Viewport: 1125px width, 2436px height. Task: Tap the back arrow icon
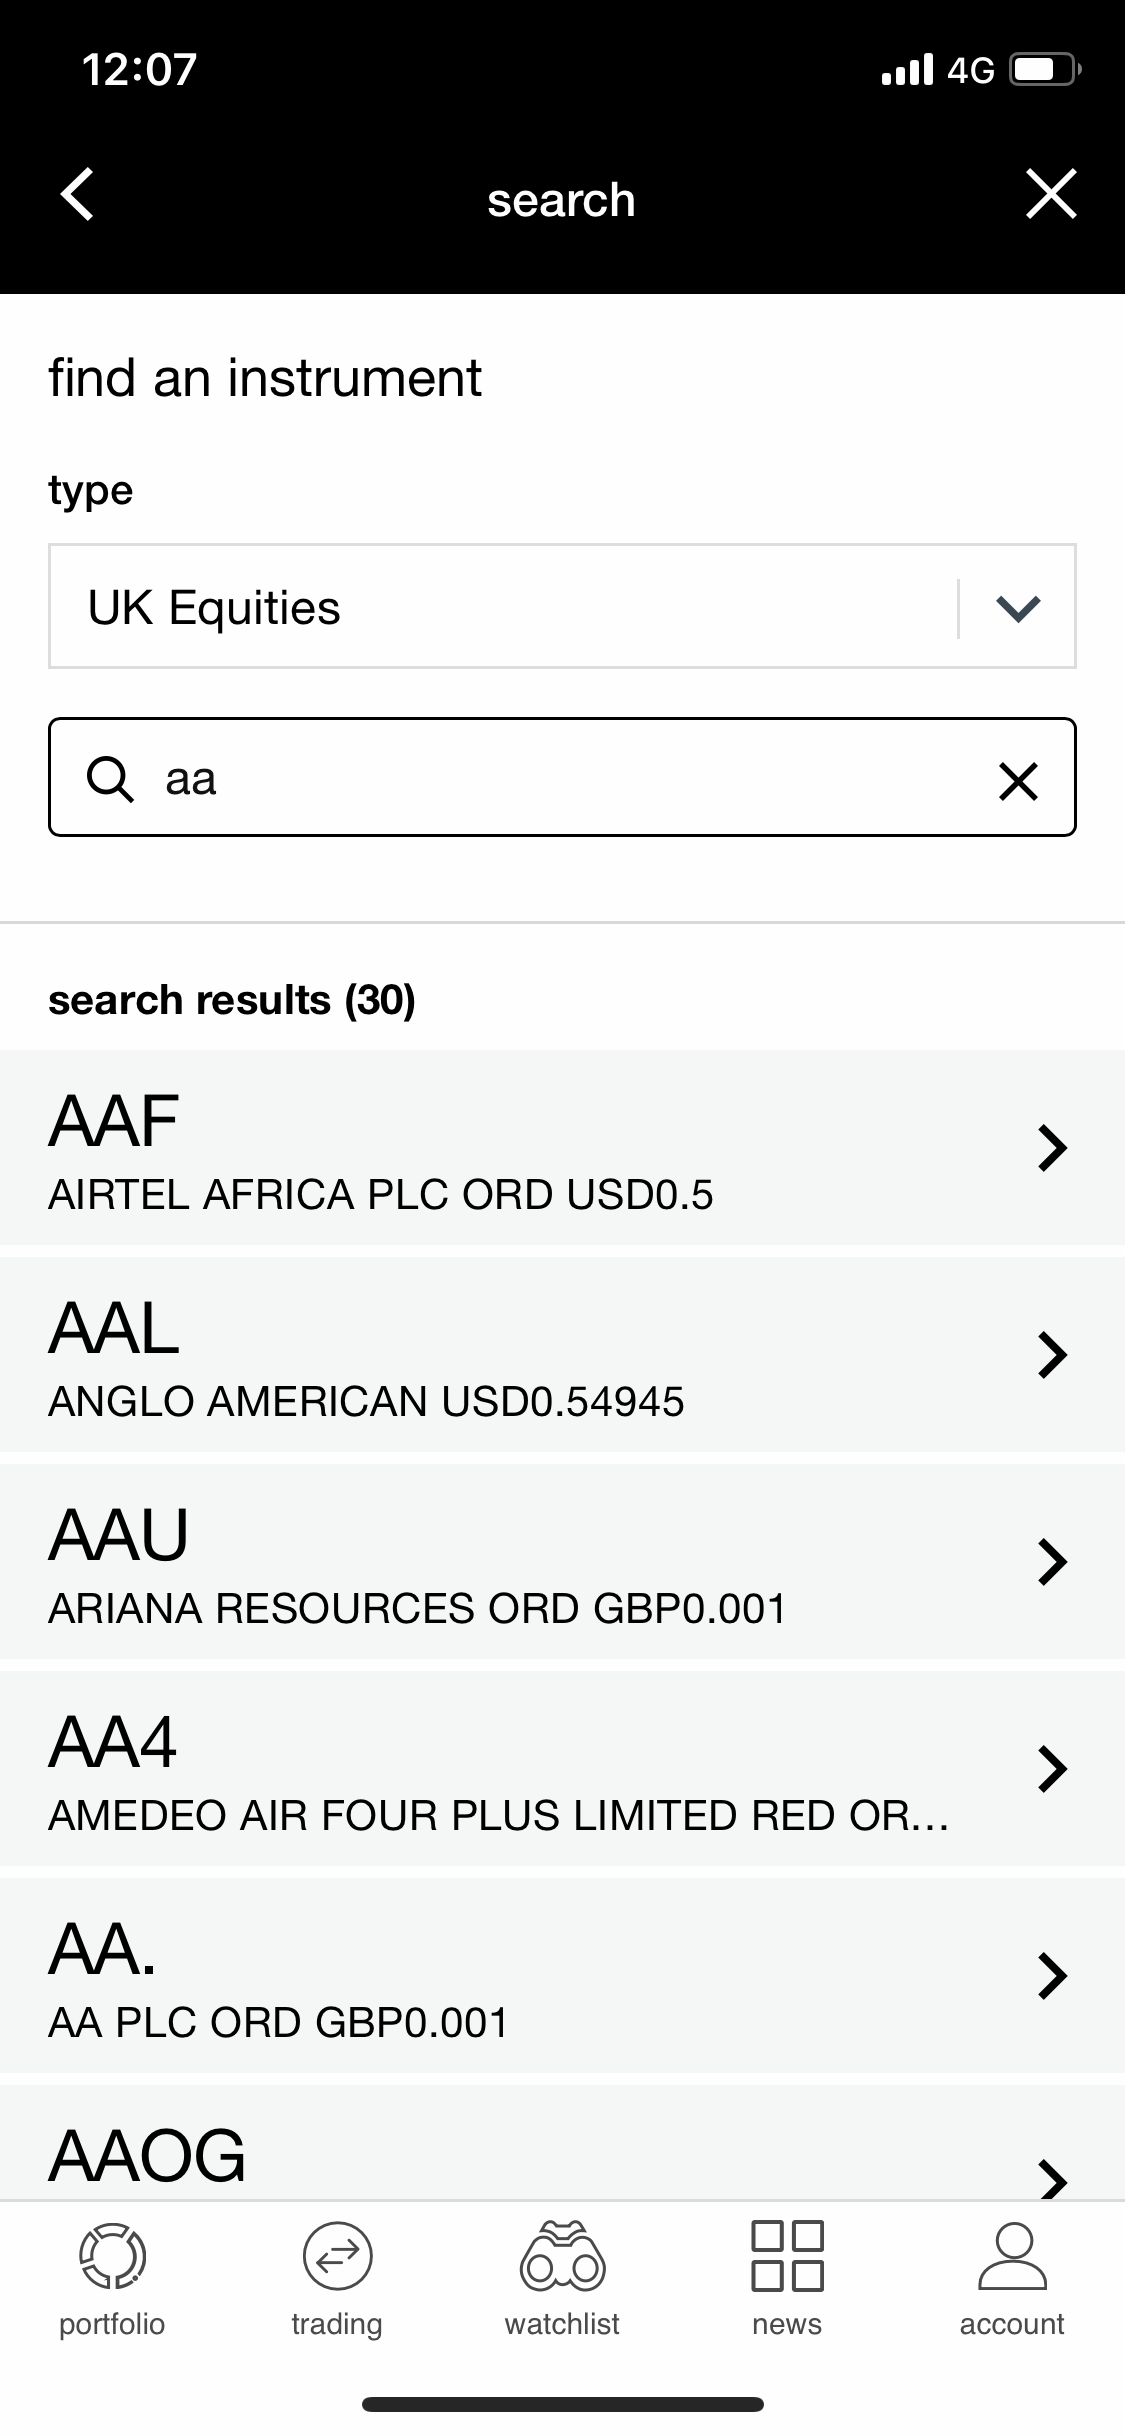coord(78,194)
